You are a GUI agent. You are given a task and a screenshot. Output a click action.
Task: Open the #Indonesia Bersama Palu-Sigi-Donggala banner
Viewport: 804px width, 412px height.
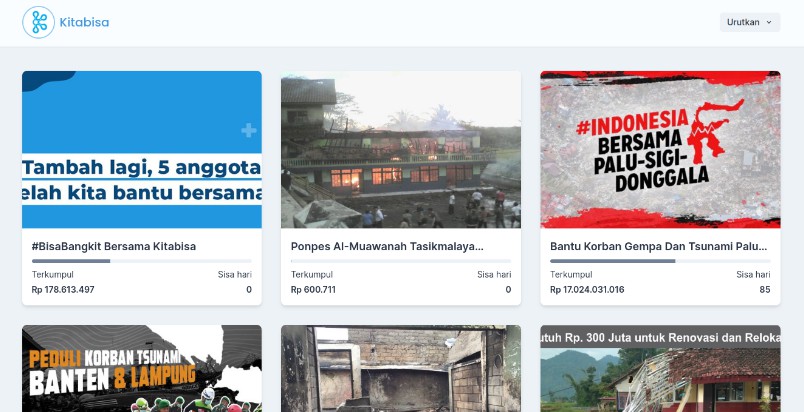coord(660,149)
